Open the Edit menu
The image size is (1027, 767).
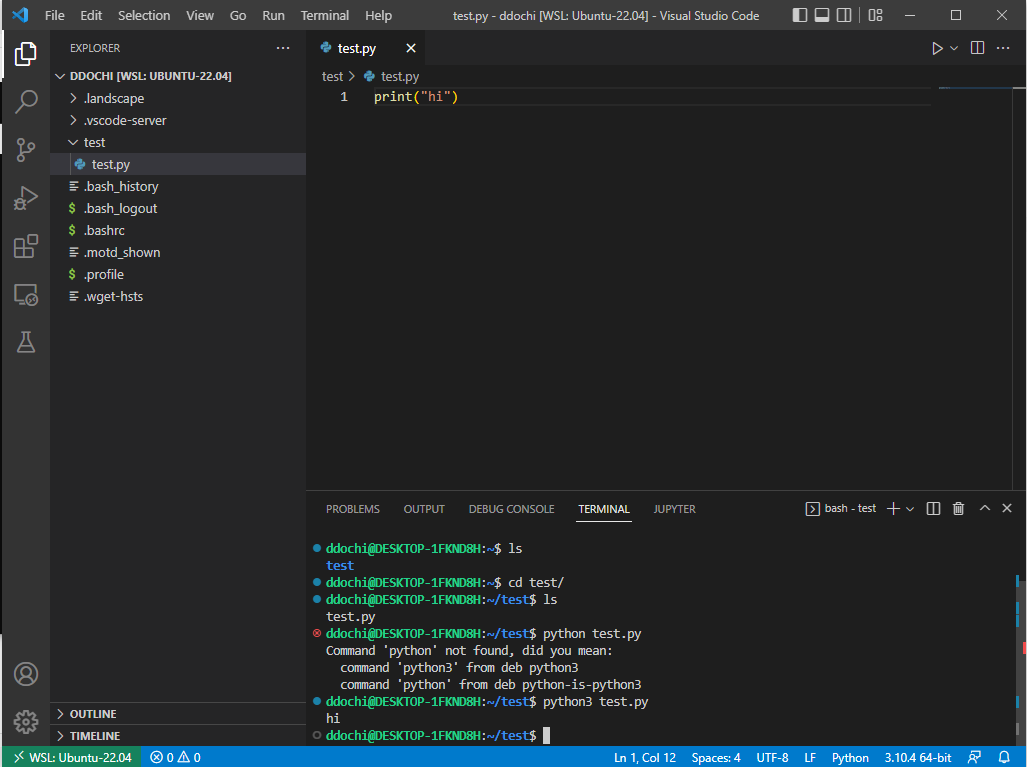(x=91, y=15)
